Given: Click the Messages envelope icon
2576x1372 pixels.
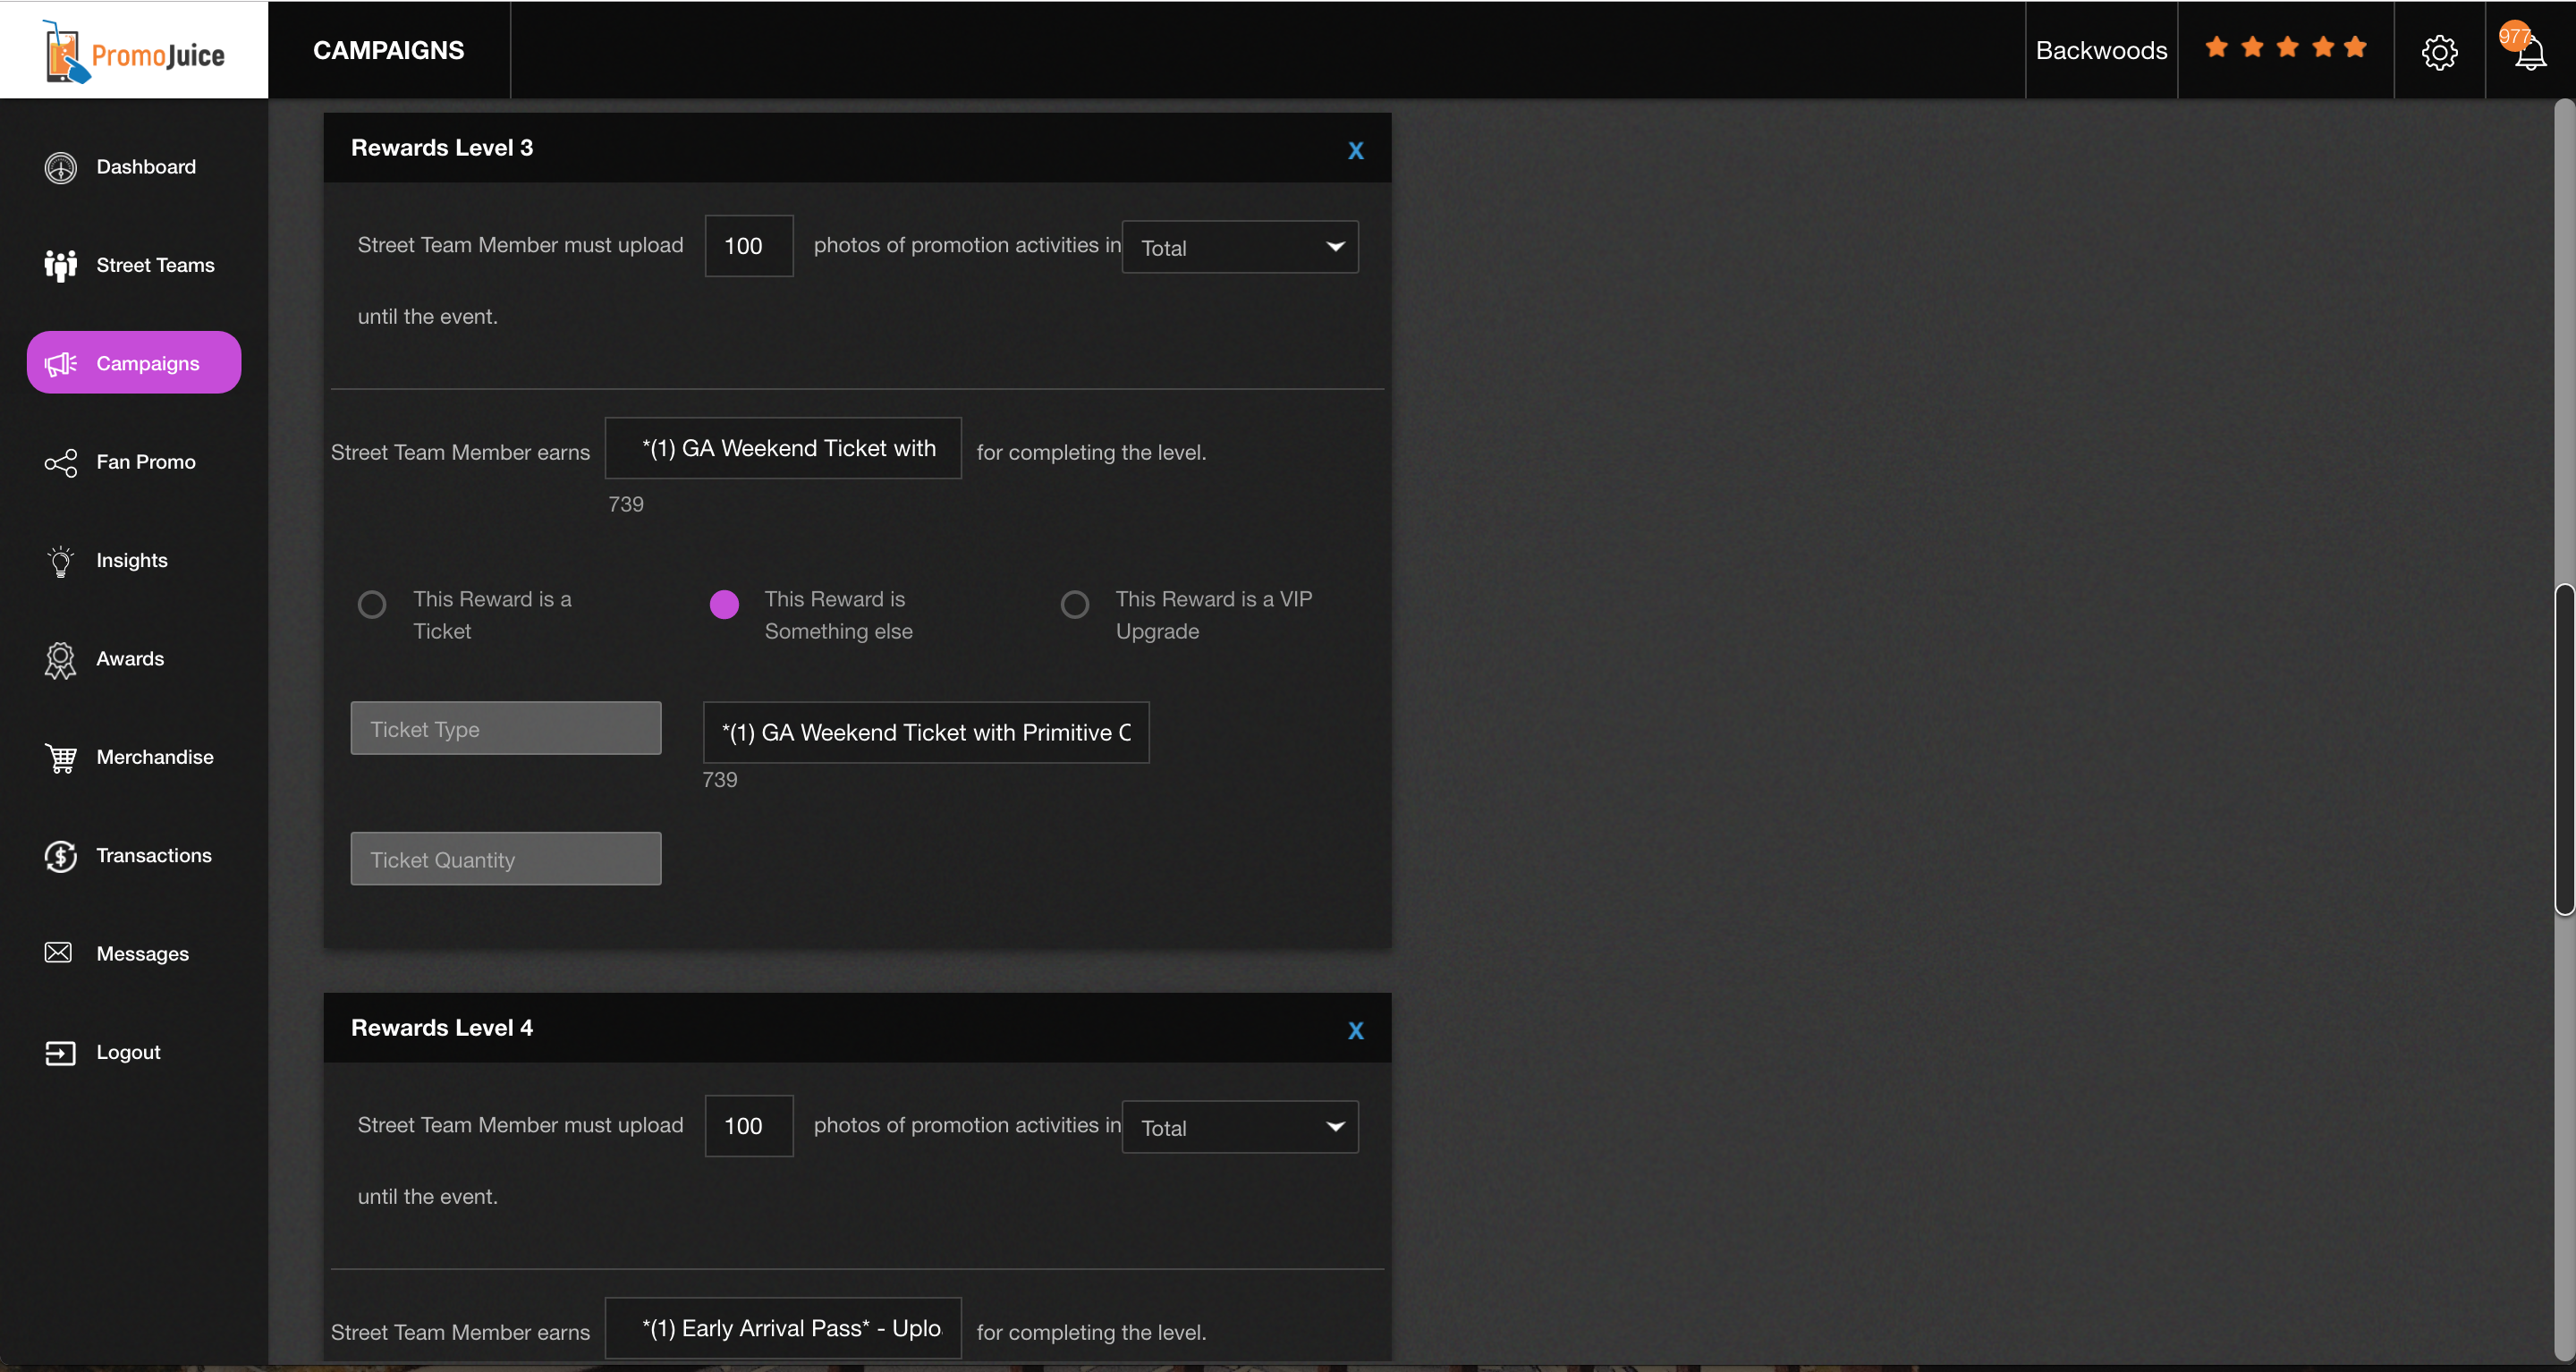Looking at the screenshot, I should point(58,952).
